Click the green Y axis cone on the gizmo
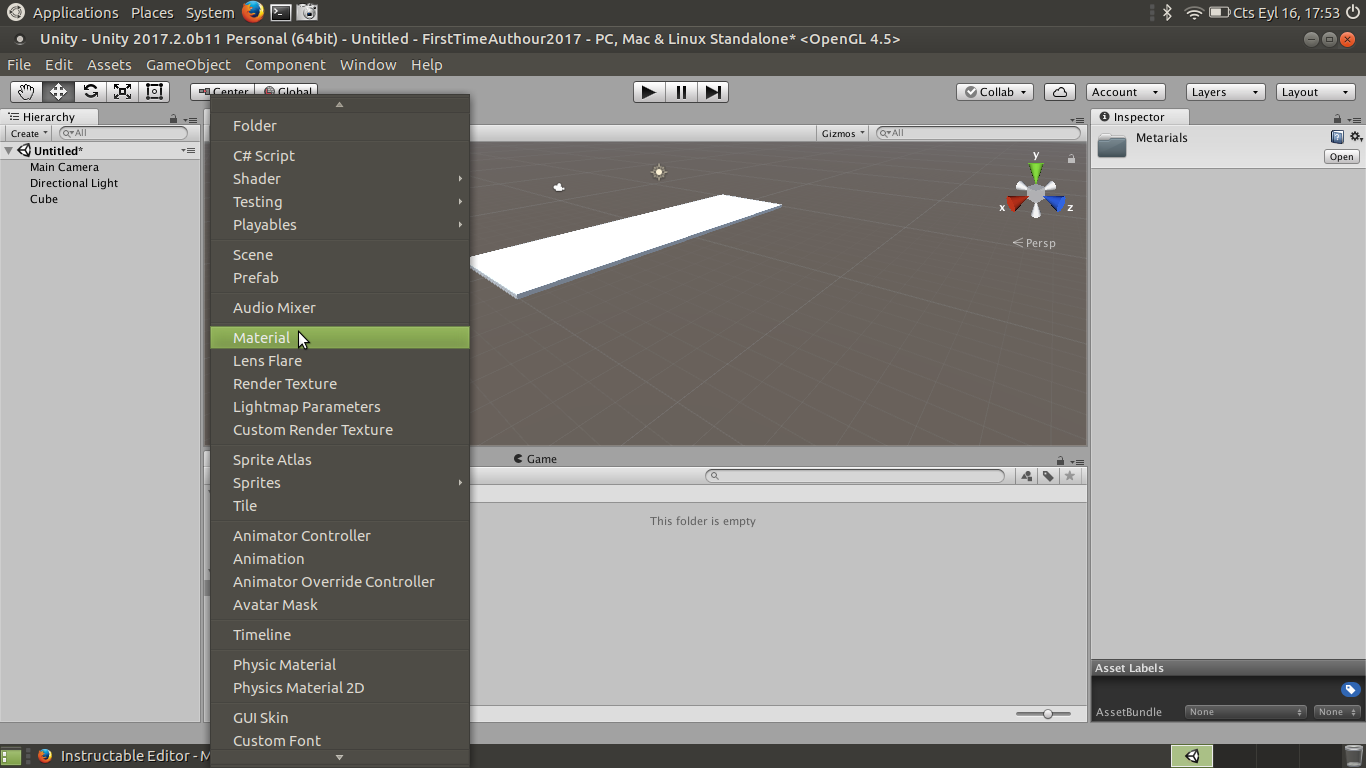This screenshot has width=1366, height=768. coord(1036,171)
